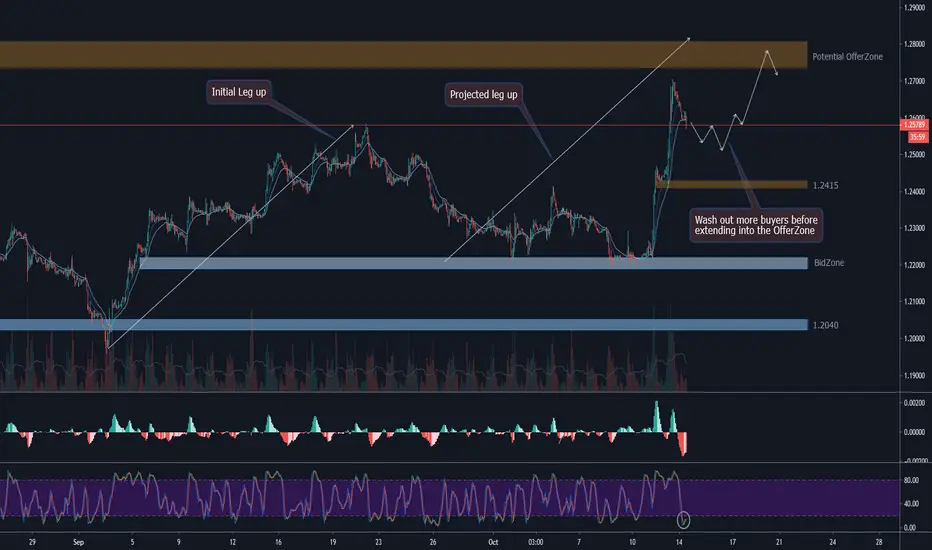Click the date label 29 on the time axis
This screenshot has height=550, width=932.
pyautogui.click(x=32, y=542)
